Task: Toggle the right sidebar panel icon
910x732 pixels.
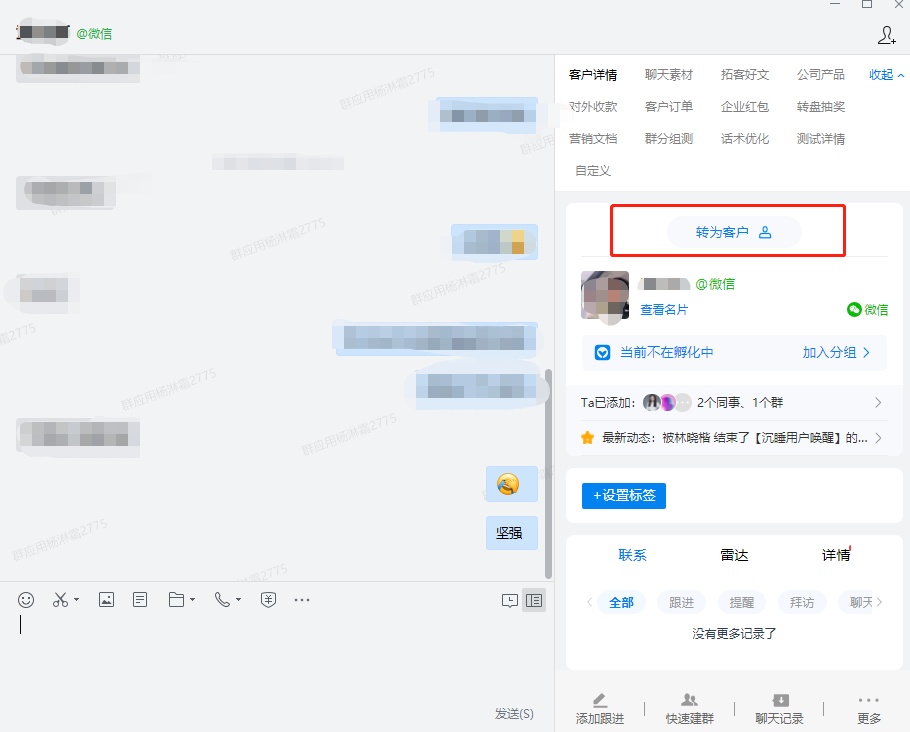Action: click(x=535, y=600)
